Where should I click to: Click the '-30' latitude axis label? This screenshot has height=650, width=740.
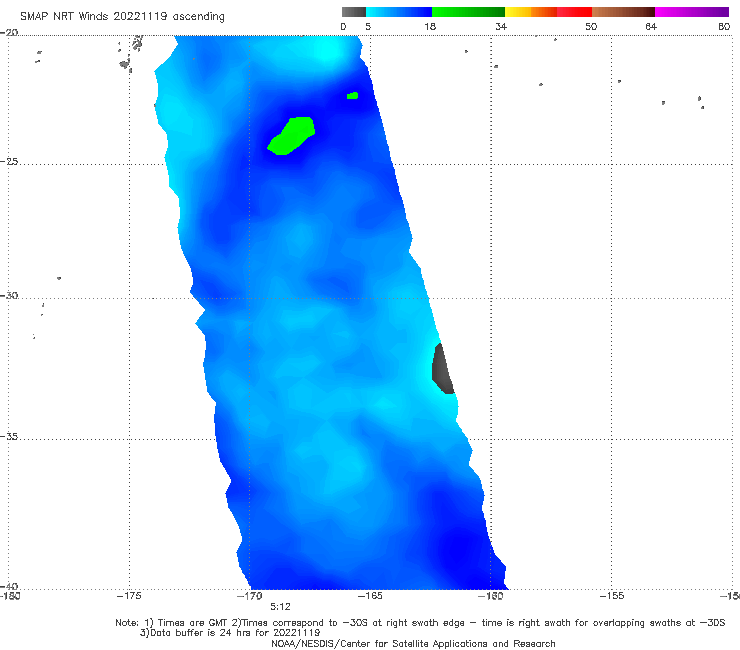(9, 295)
